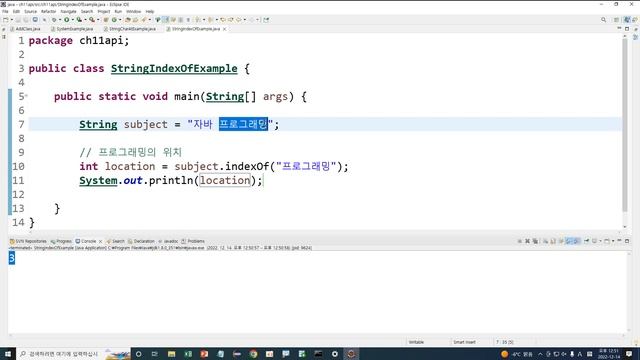The width and height of the screenshot is (640, 360).
Task: Click Remove All Terminated Launches icon
Action: pyautogui.click(x=535, y=241)
